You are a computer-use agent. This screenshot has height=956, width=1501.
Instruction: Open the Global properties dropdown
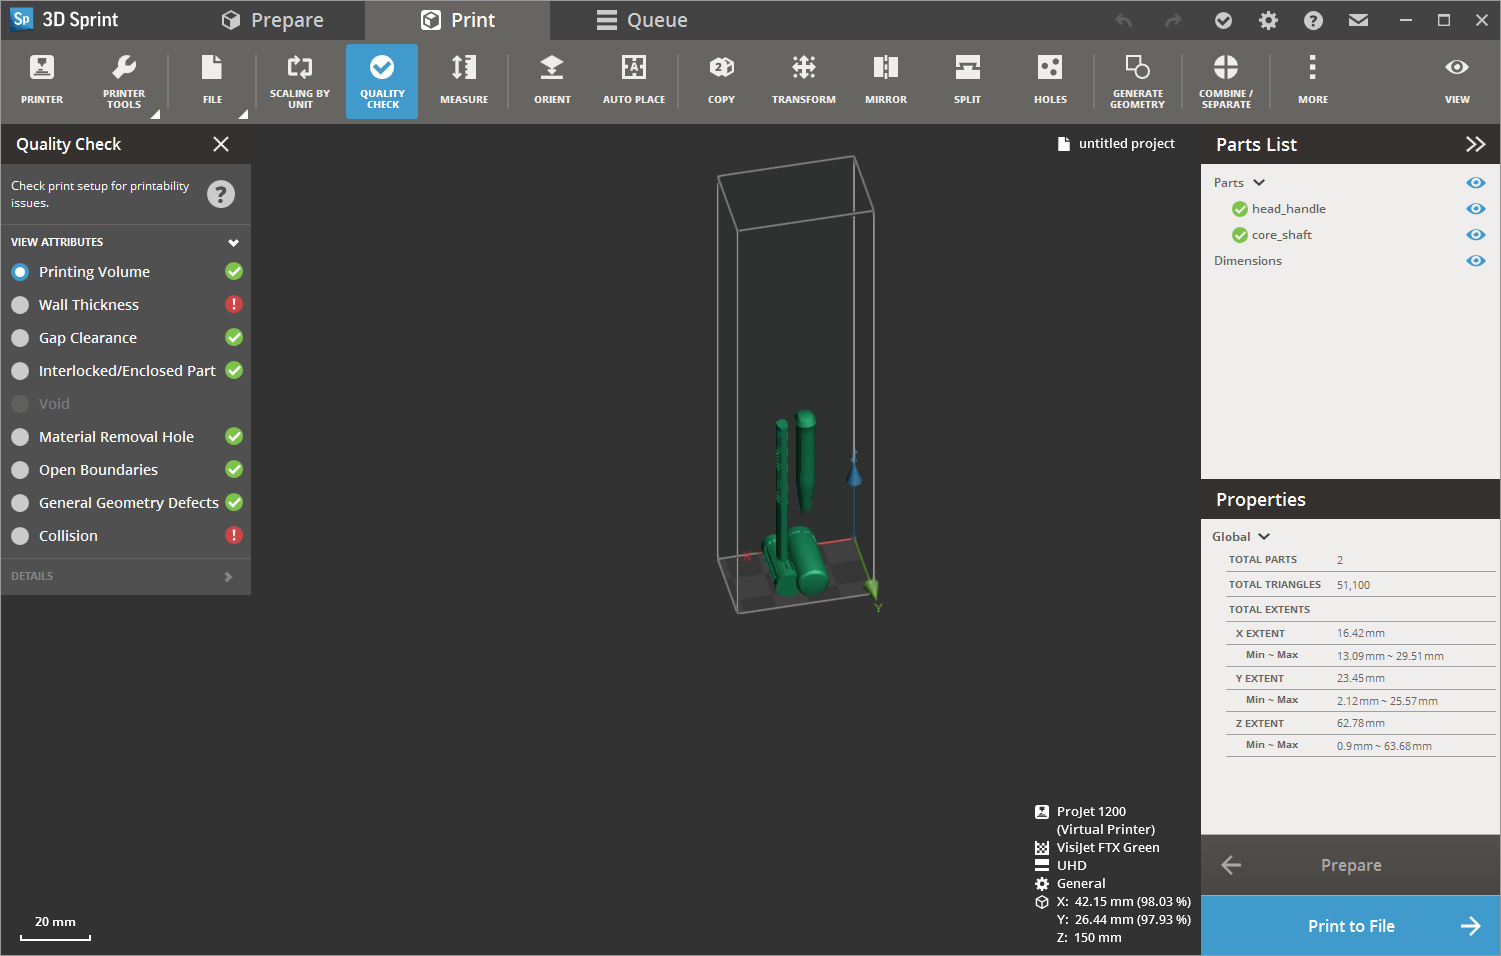[x=1240, y=536]
